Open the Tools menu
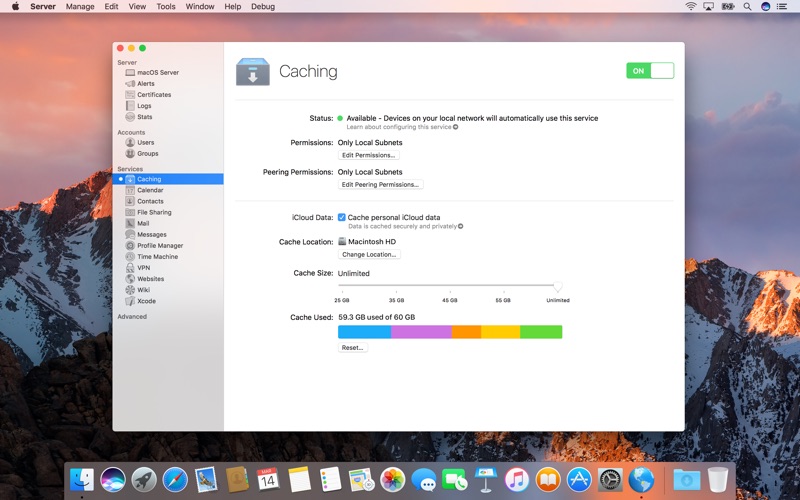Viewport: 800px width, 500px height. click(x=166, y=7)
